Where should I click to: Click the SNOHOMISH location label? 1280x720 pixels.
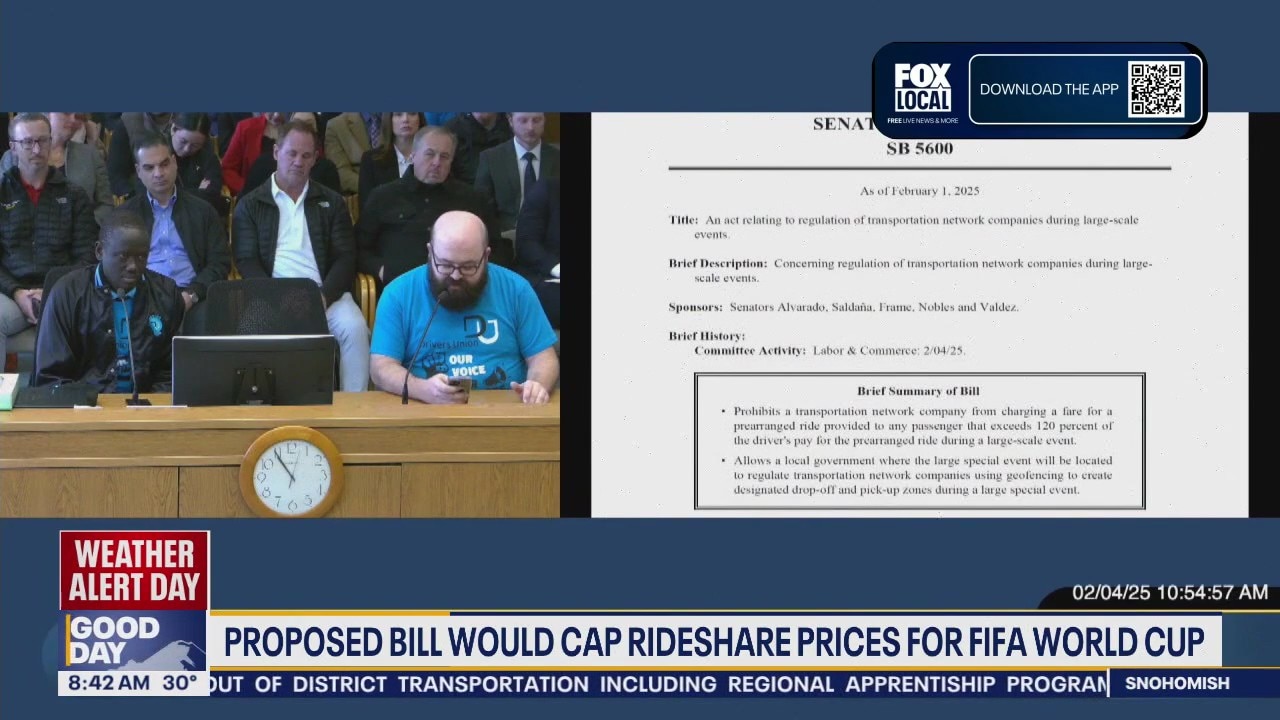[1176, 684]
